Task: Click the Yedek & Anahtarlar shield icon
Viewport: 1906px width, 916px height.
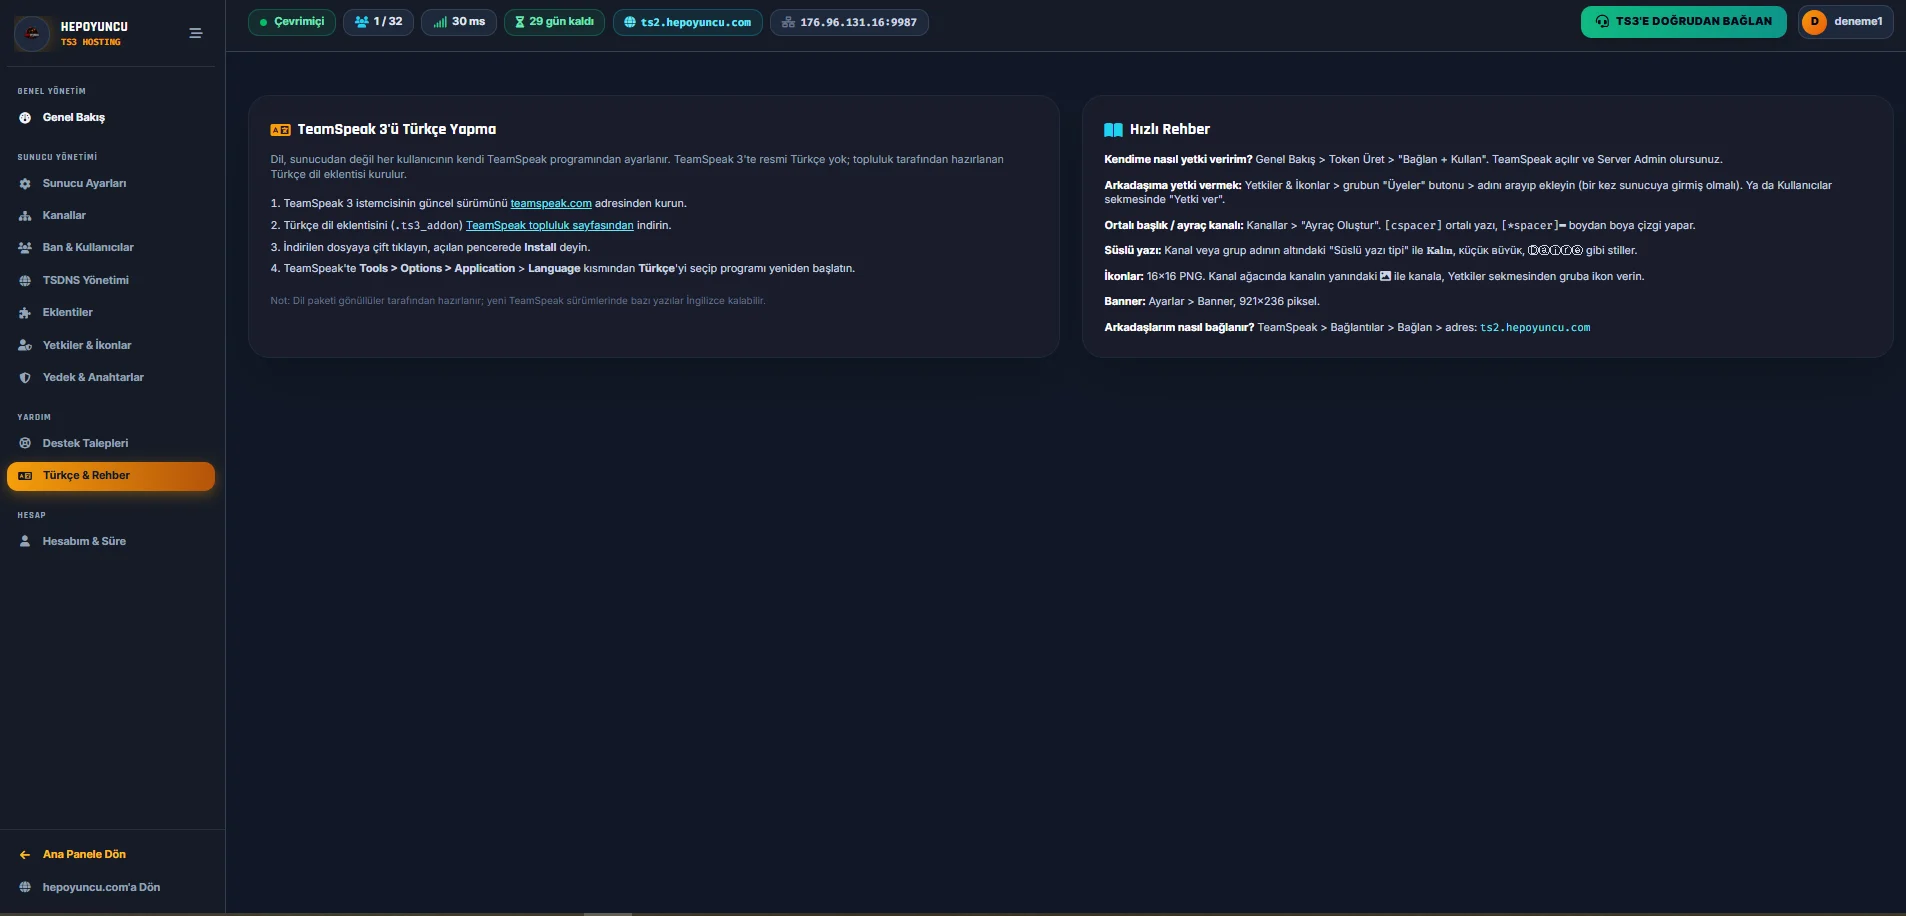Action: 25,378
